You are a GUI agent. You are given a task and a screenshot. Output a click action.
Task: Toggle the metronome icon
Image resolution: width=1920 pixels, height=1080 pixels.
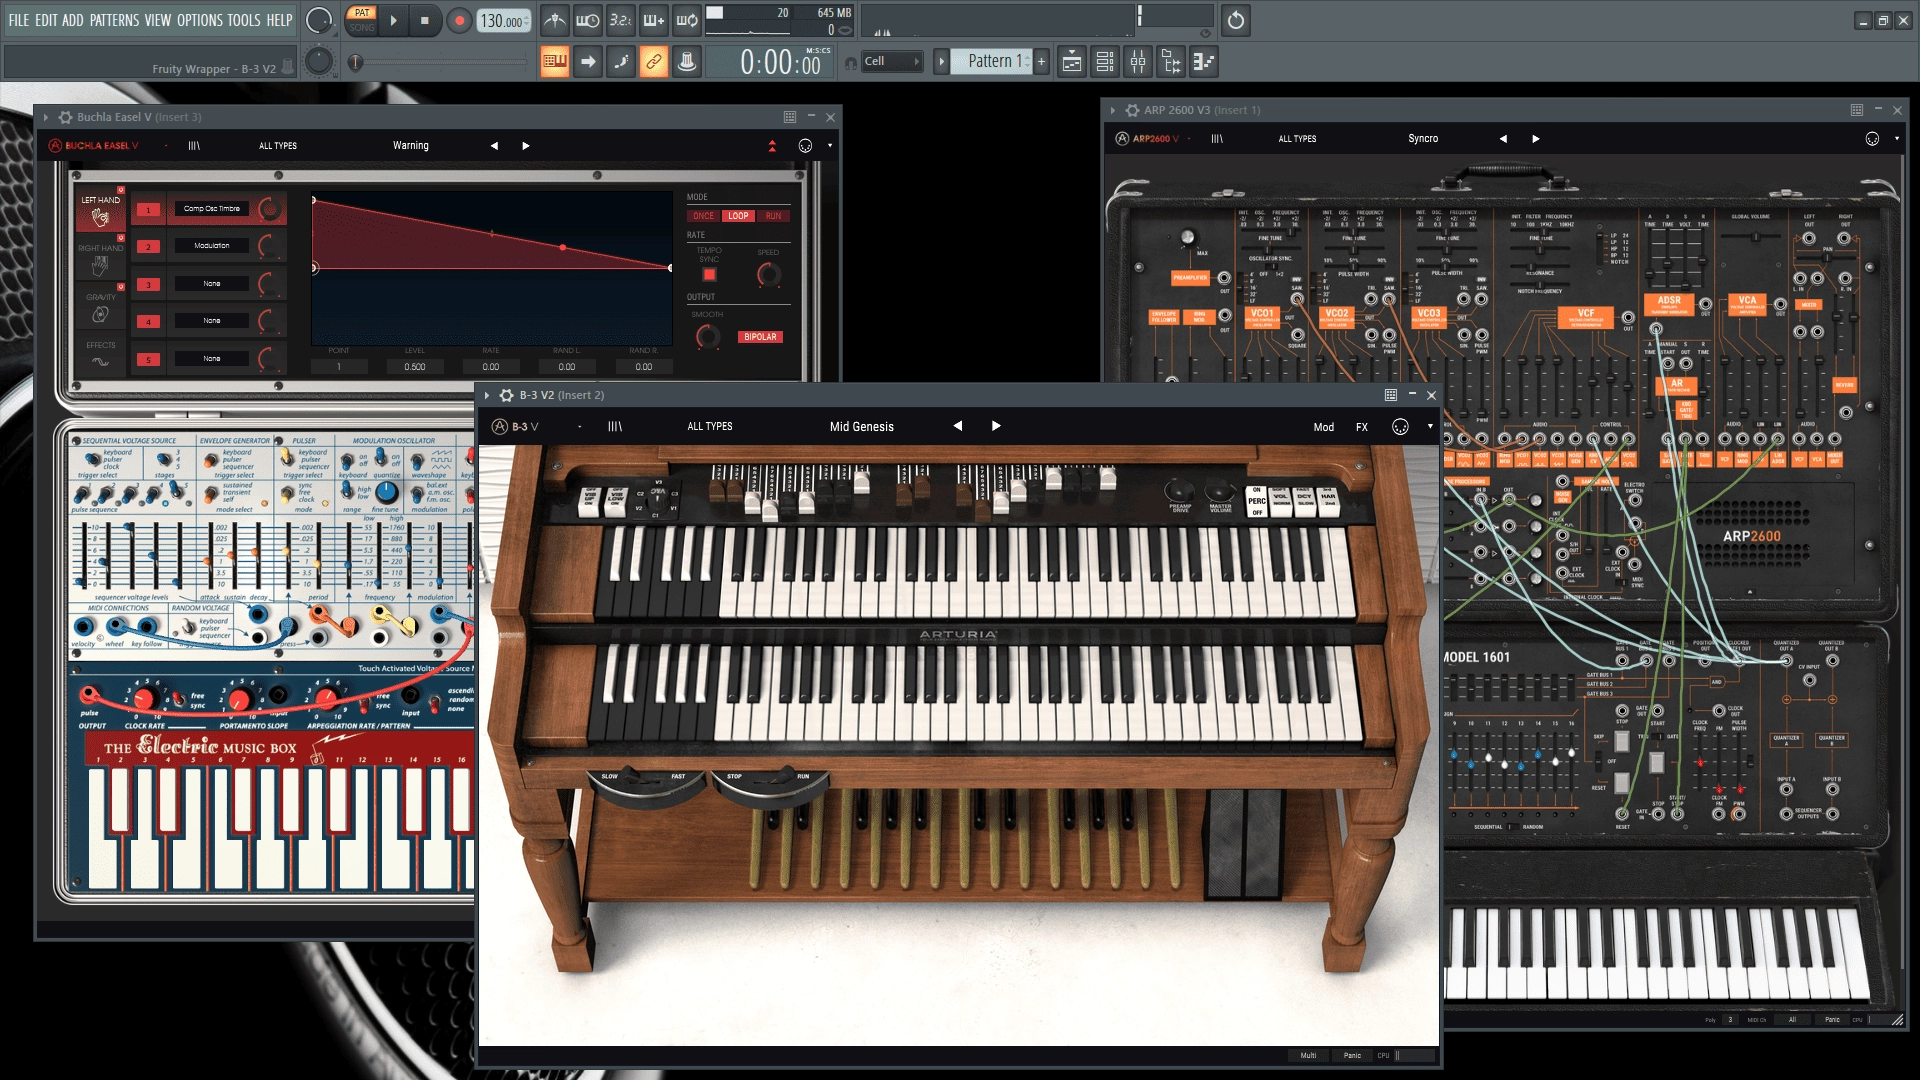tap(555, 20)
